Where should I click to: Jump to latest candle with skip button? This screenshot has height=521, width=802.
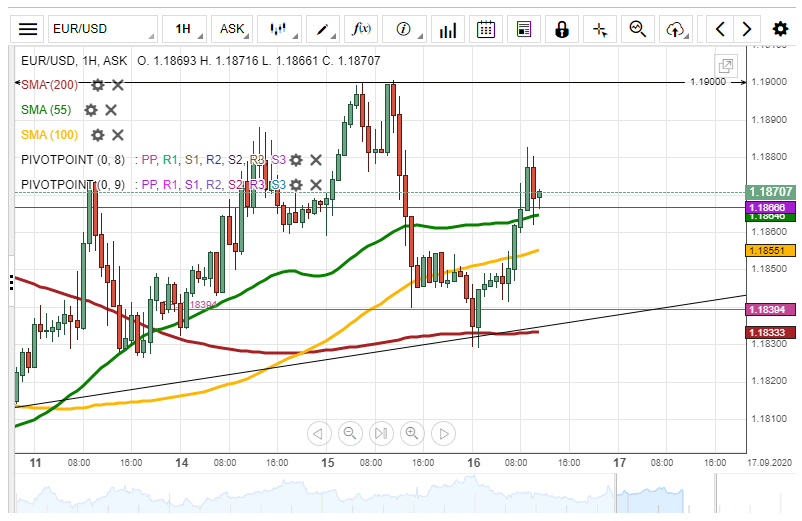coord(380,433)
